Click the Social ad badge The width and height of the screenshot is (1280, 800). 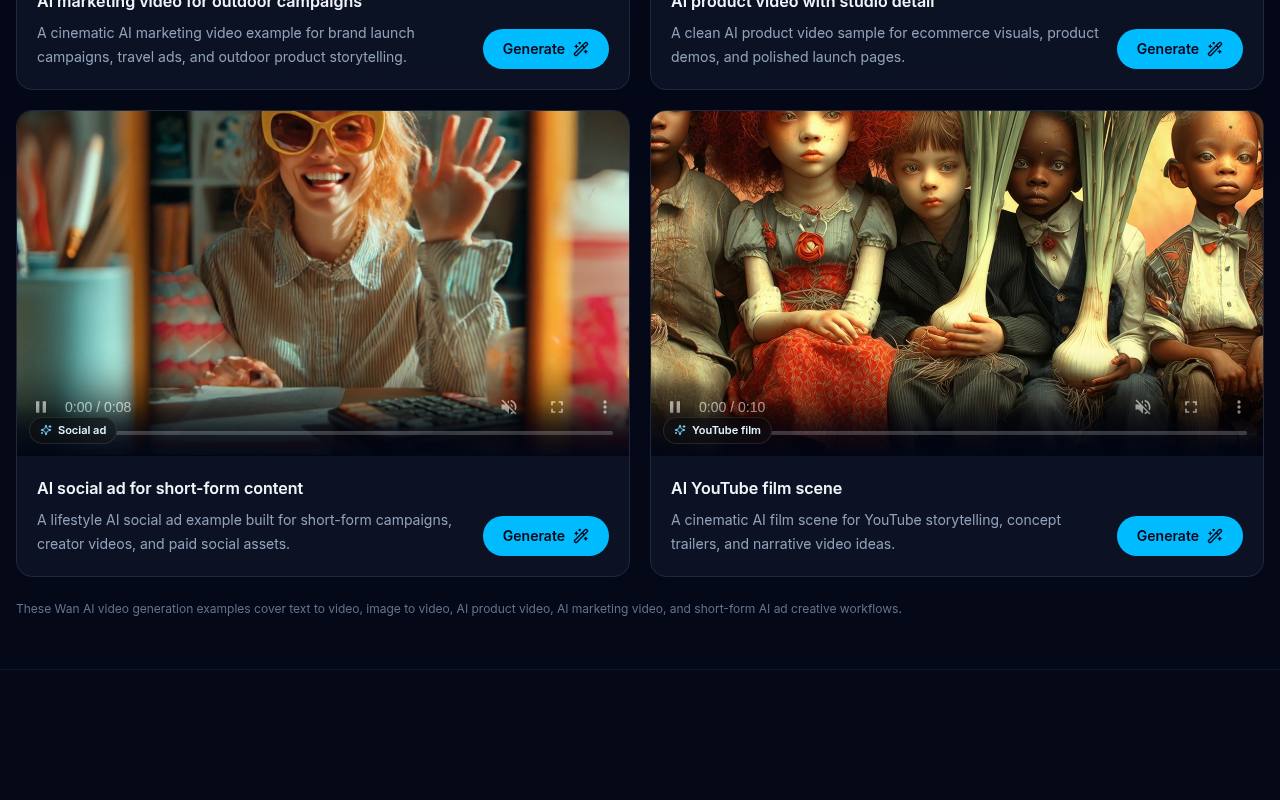tap(73, 430)
